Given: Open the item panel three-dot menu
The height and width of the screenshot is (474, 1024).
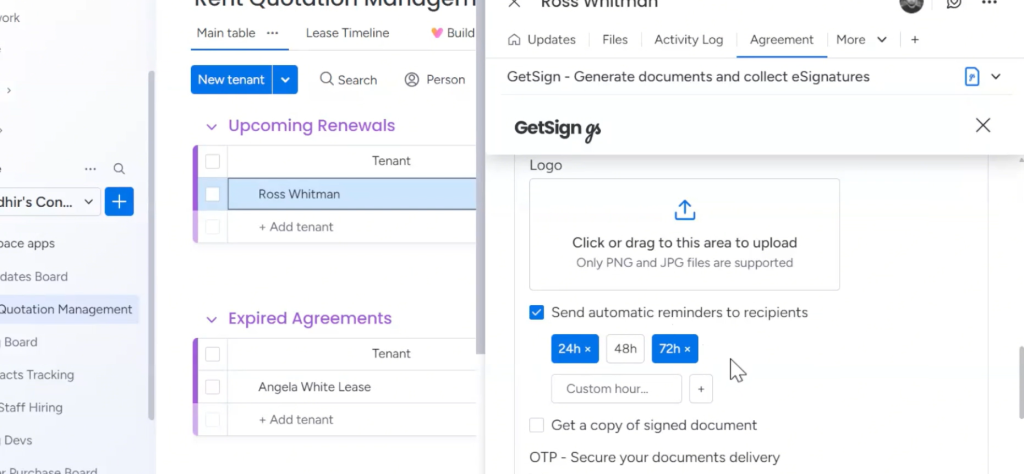Looking at the screenshot, I should pos(989,3).
